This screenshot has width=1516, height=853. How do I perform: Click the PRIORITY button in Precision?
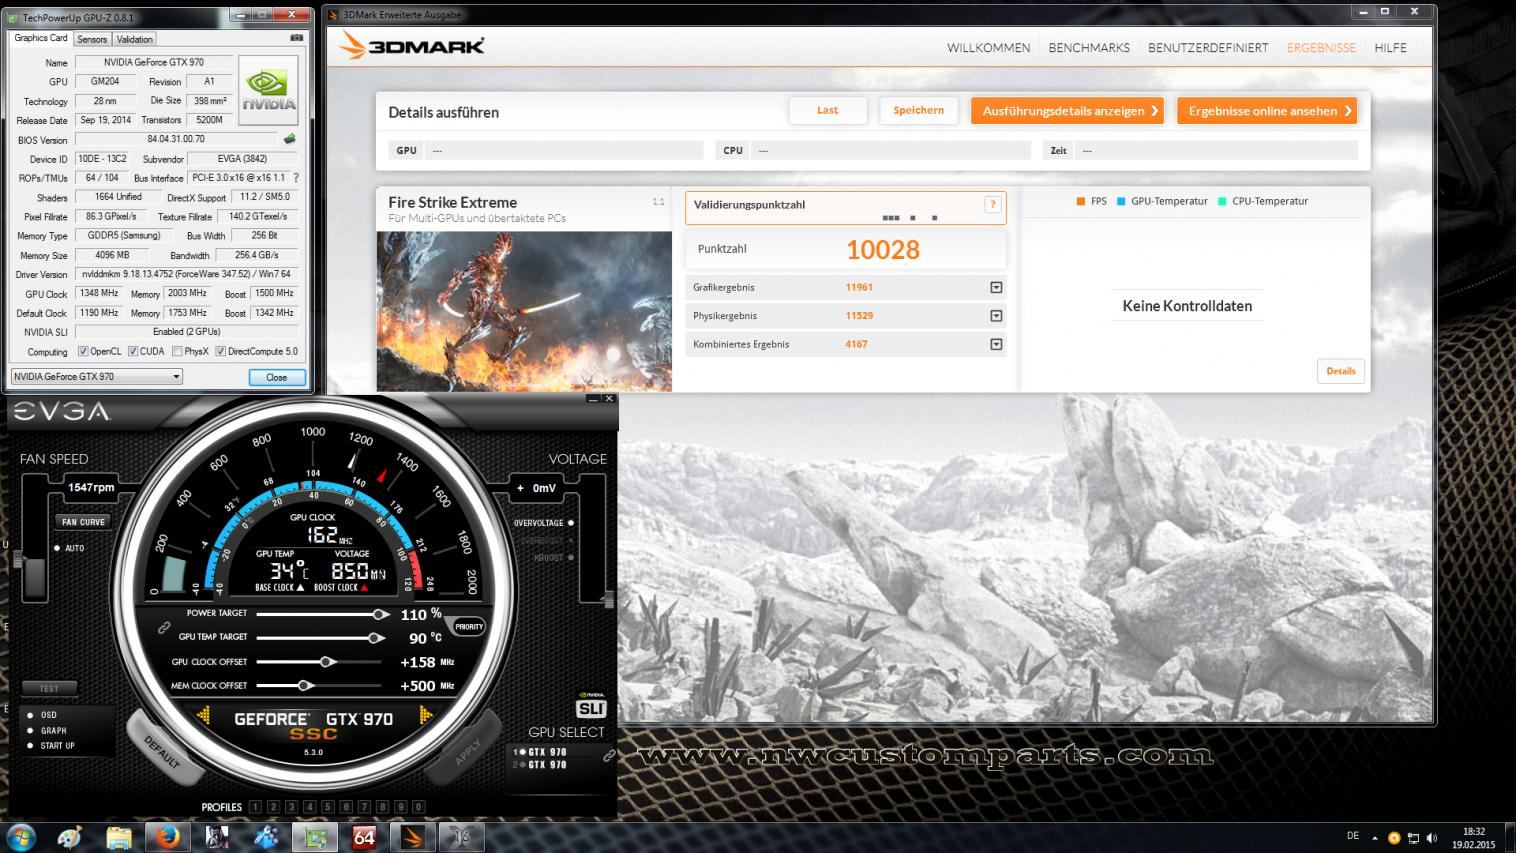click(x=469, y=627)
